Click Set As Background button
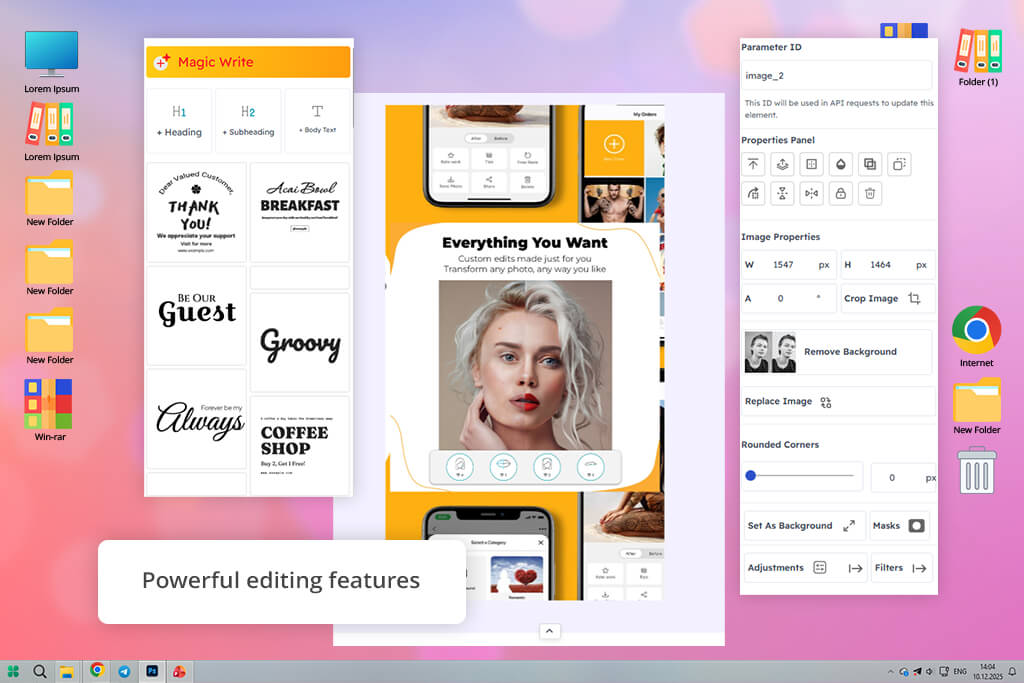 803,526
